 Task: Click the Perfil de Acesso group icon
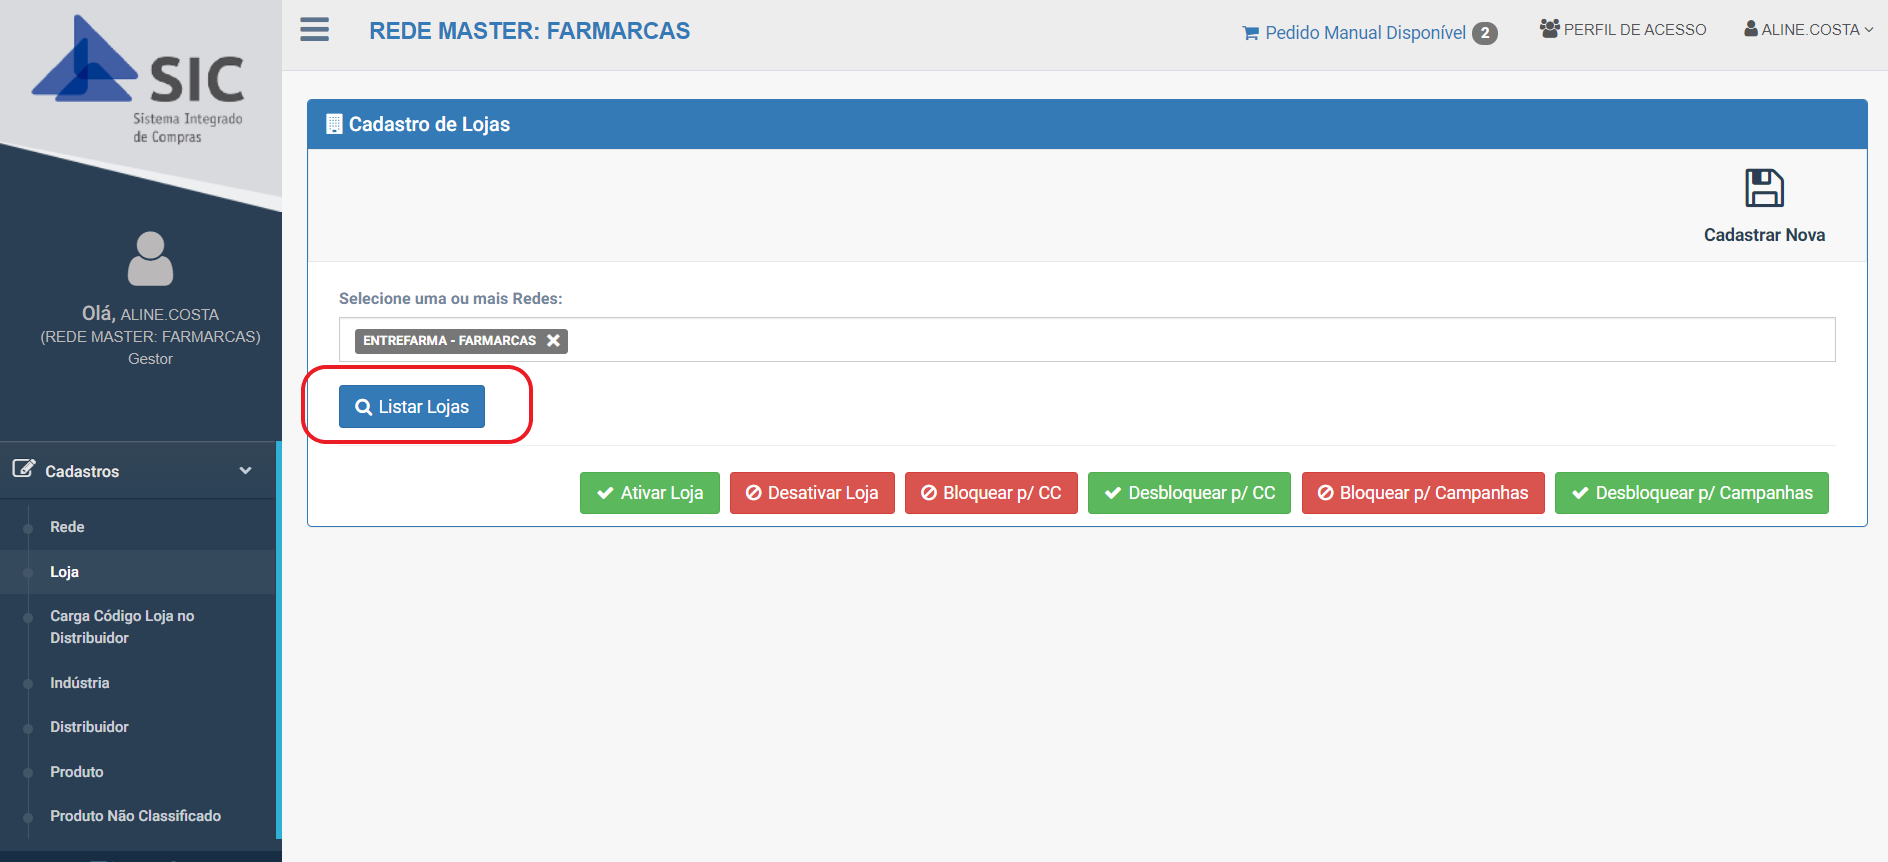[1550, 29]
